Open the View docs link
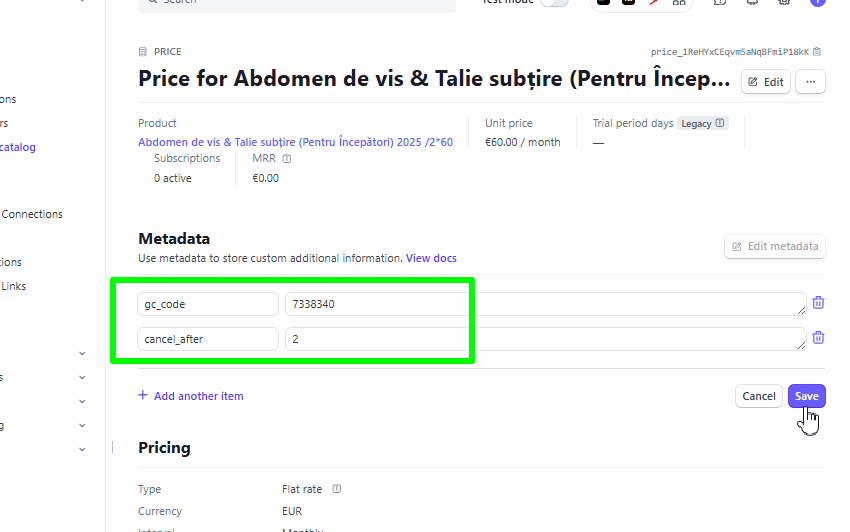The image size is (850, 532). click(x=431, y=258)
